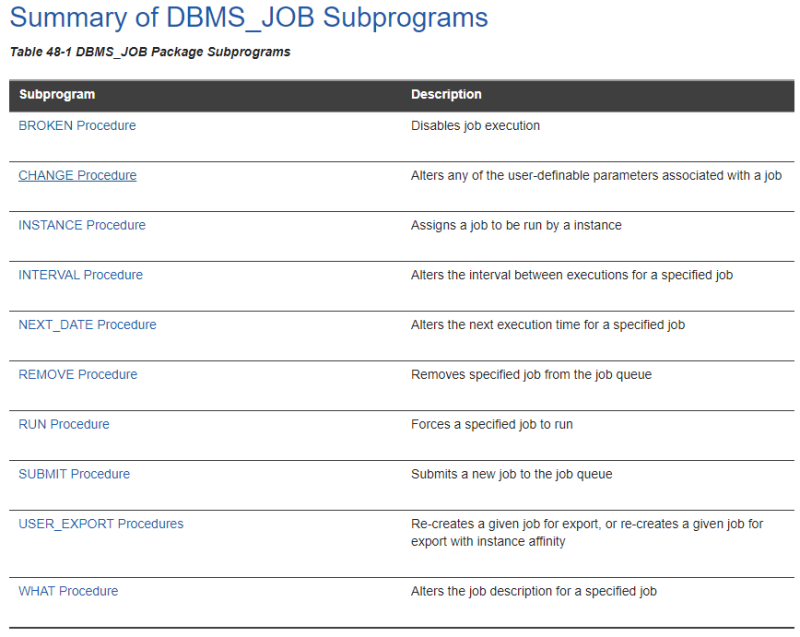Screen dimensions: 800x637
Task: Open the RUN Procedure link
Action: coord(63,424)
